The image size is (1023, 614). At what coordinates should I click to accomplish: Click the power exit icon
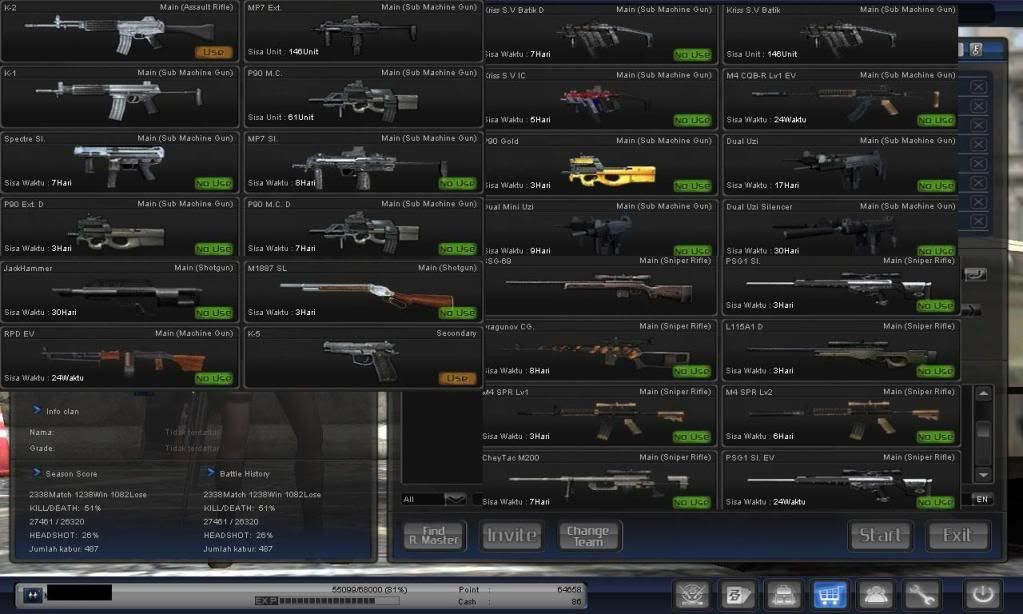(983, 594)
